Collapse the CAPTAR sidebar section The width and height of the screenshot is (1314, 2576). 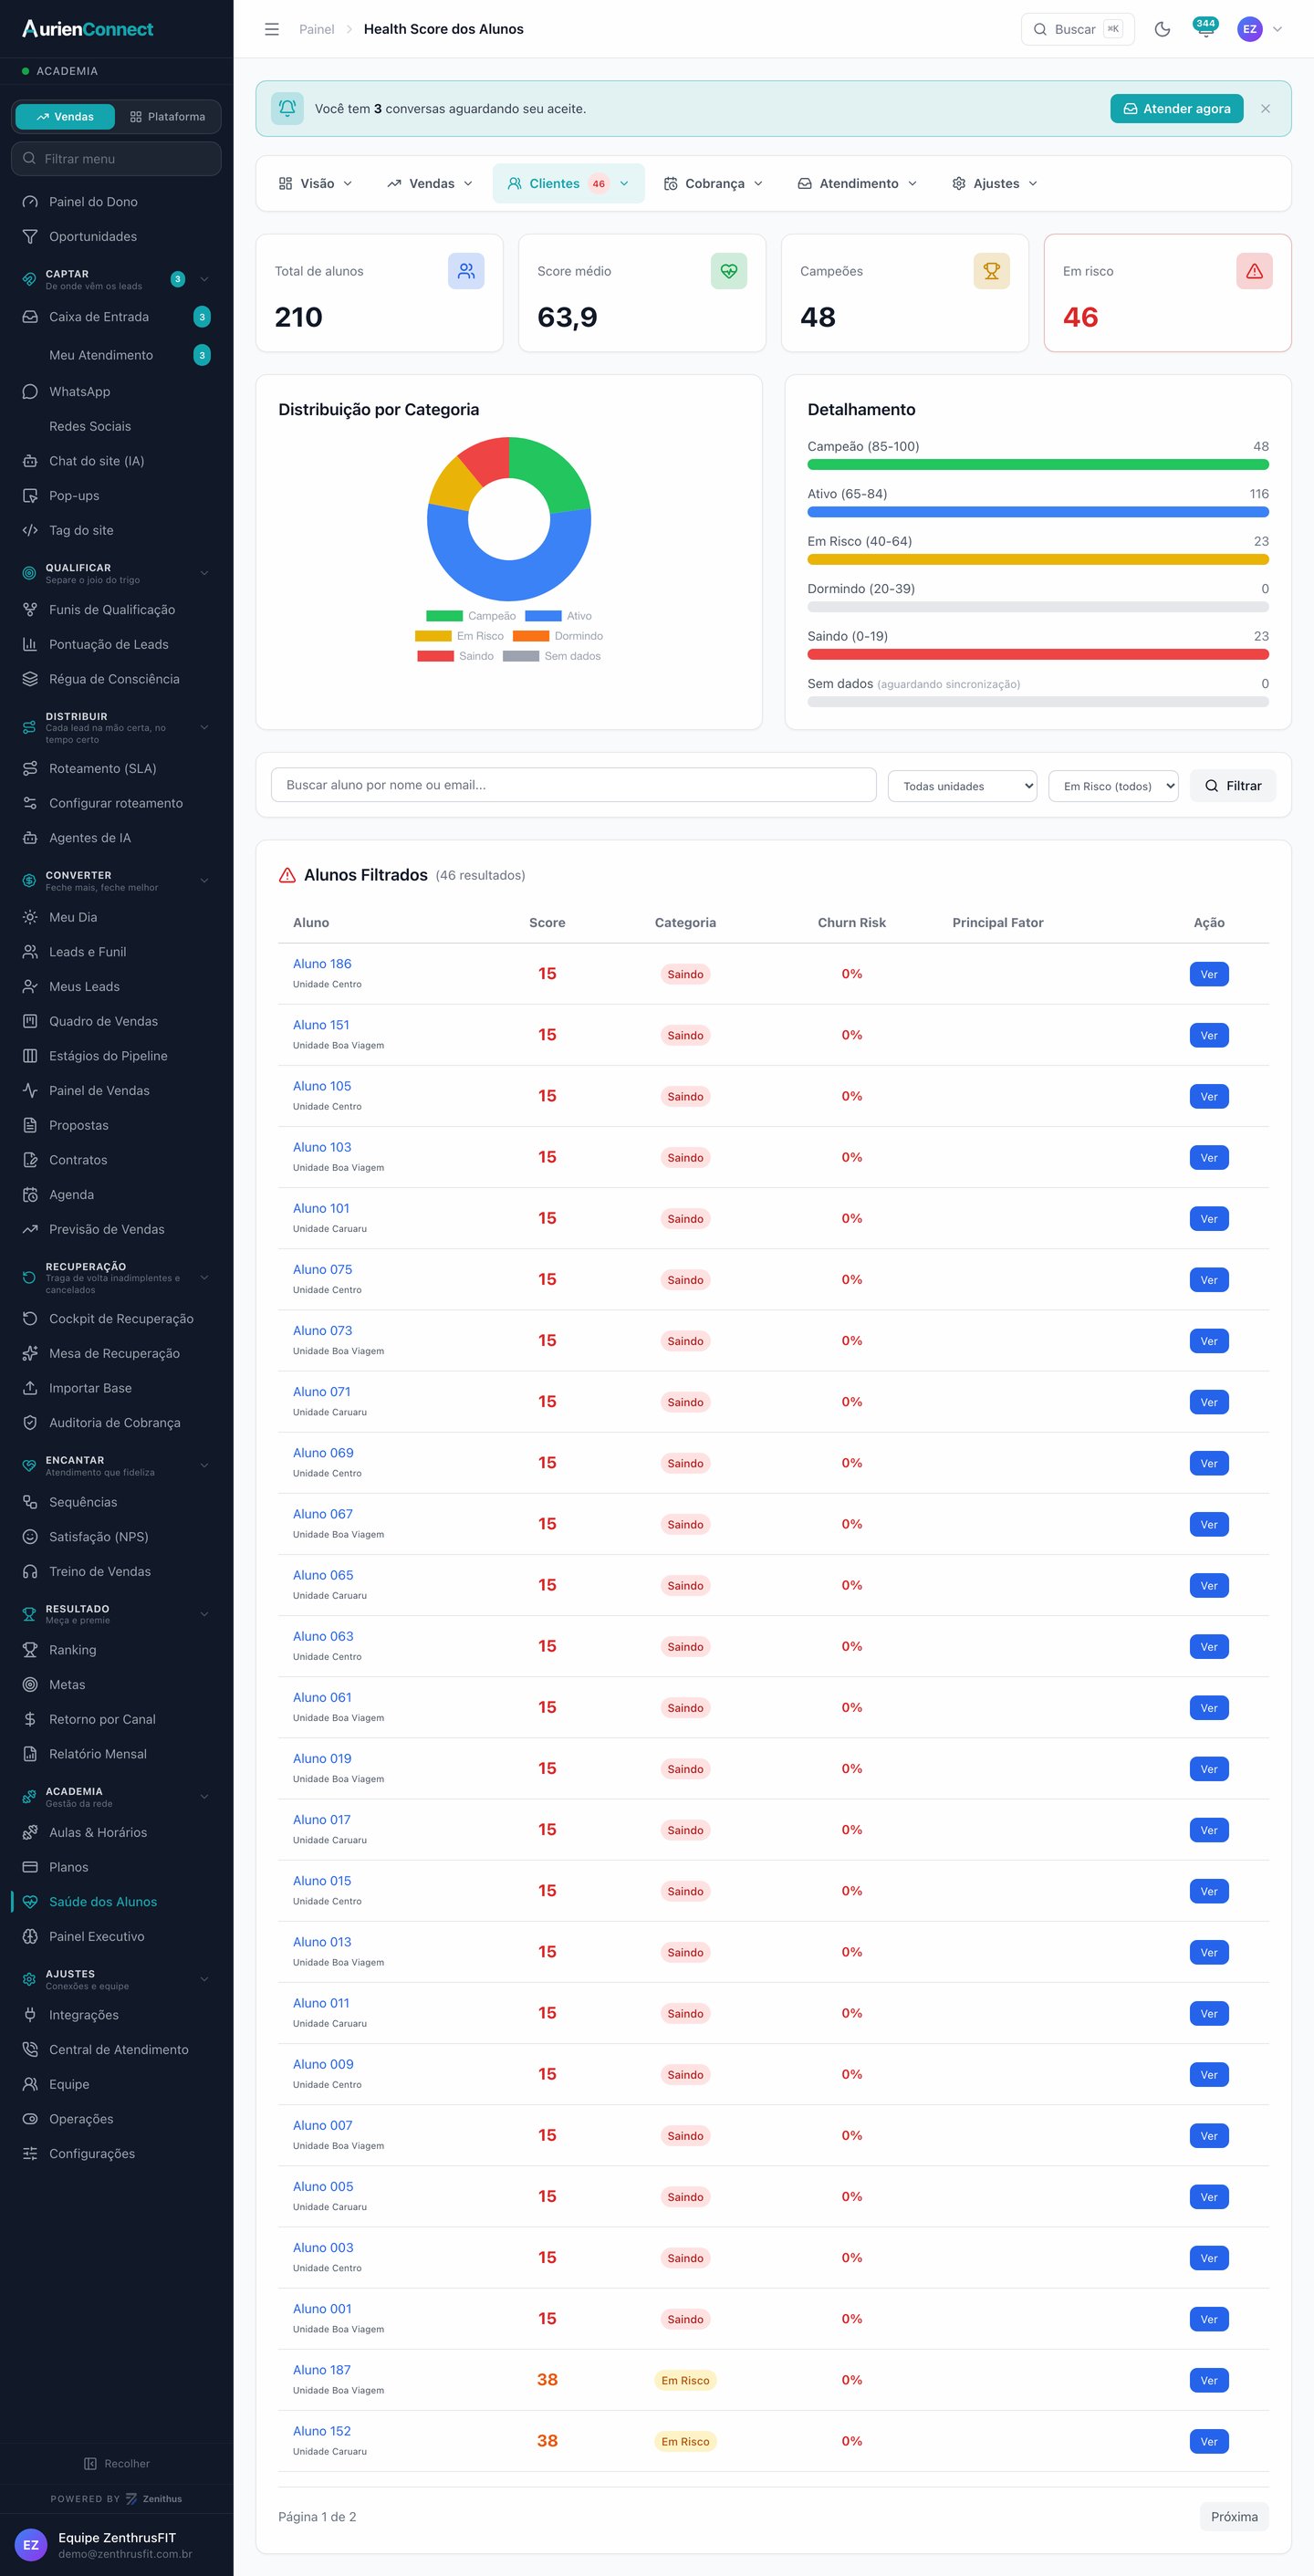point(204,279)
